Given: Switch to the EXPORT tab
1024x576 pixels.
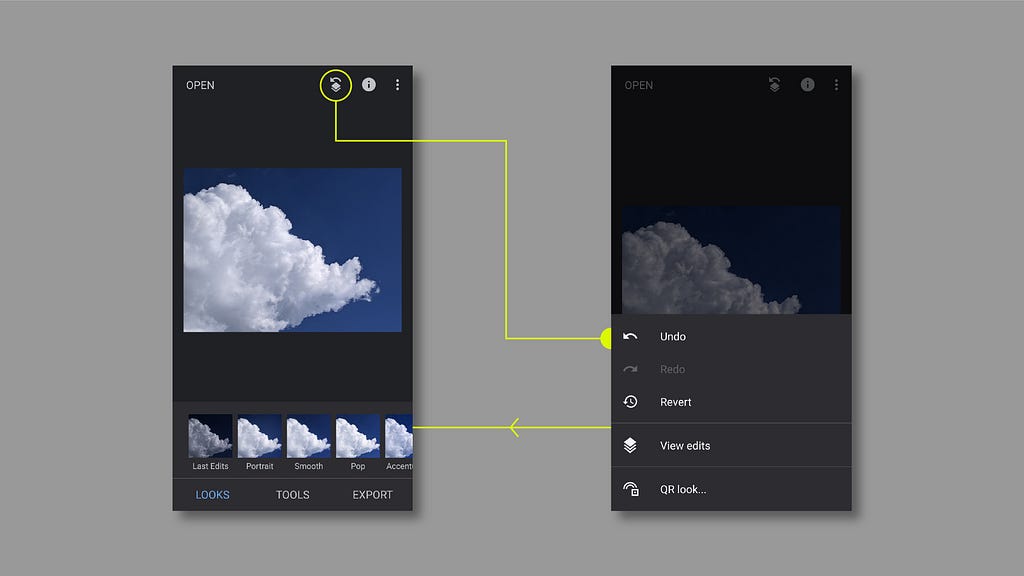Looking at the screenshot, I should (x=372, y=494).
